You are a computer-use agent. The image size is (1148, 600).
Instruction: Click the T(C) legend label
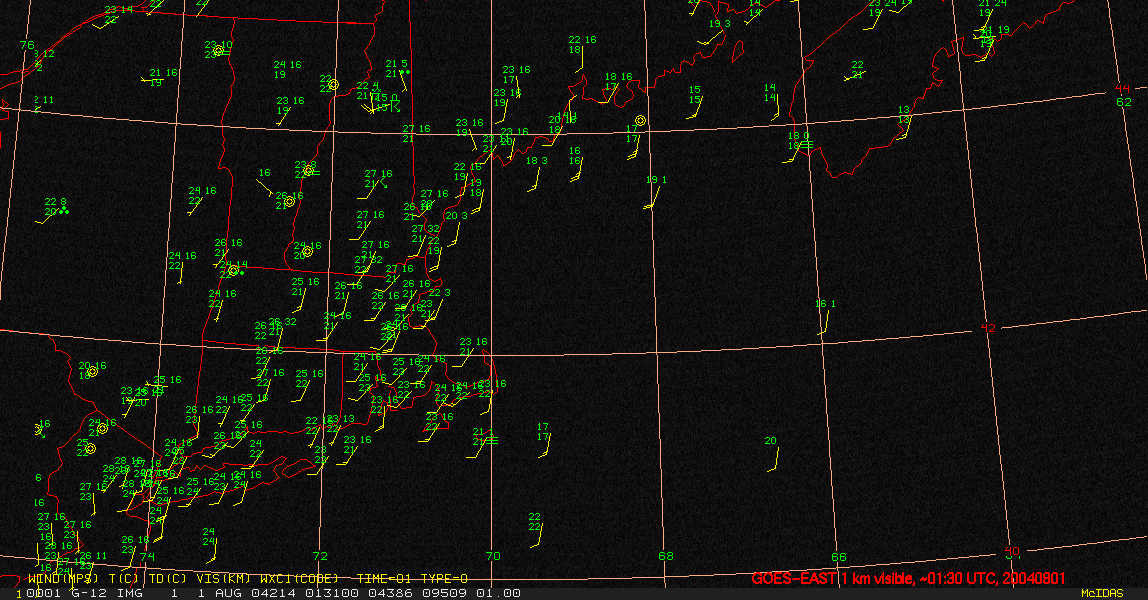(x=124, y=578)
